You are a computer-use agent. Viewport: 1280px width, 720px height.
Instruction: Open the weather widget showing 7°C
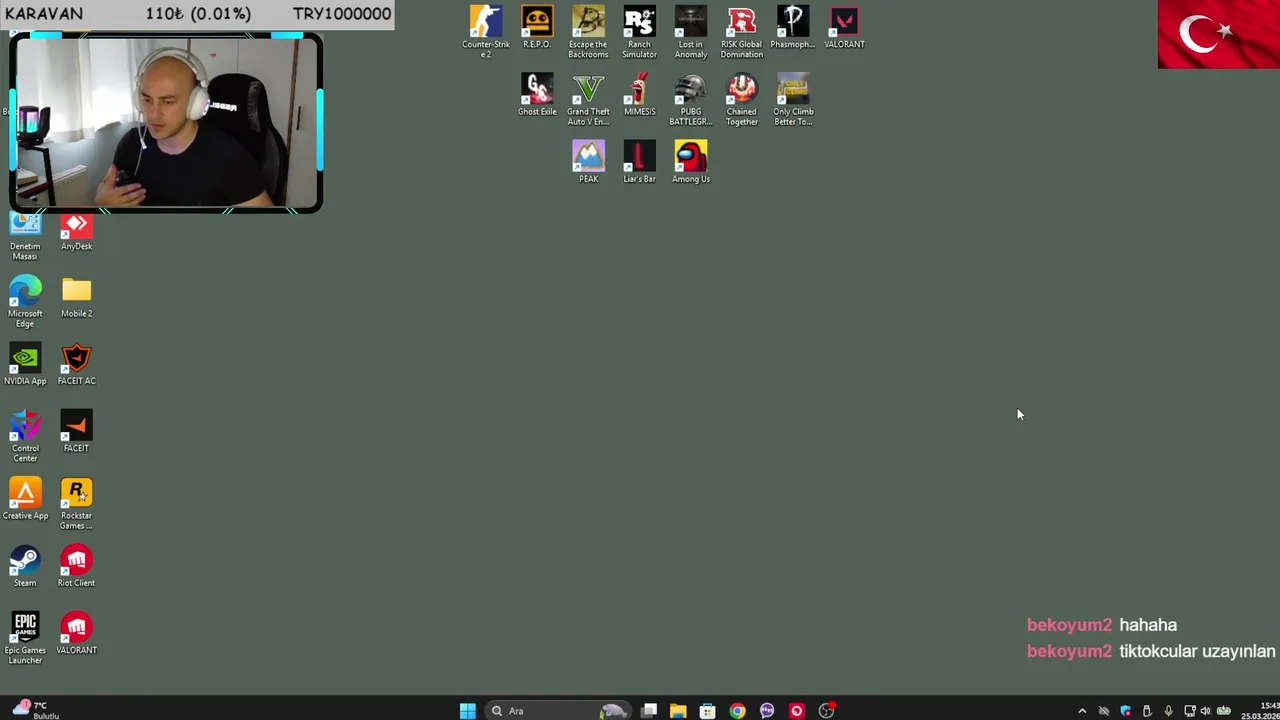36,710
